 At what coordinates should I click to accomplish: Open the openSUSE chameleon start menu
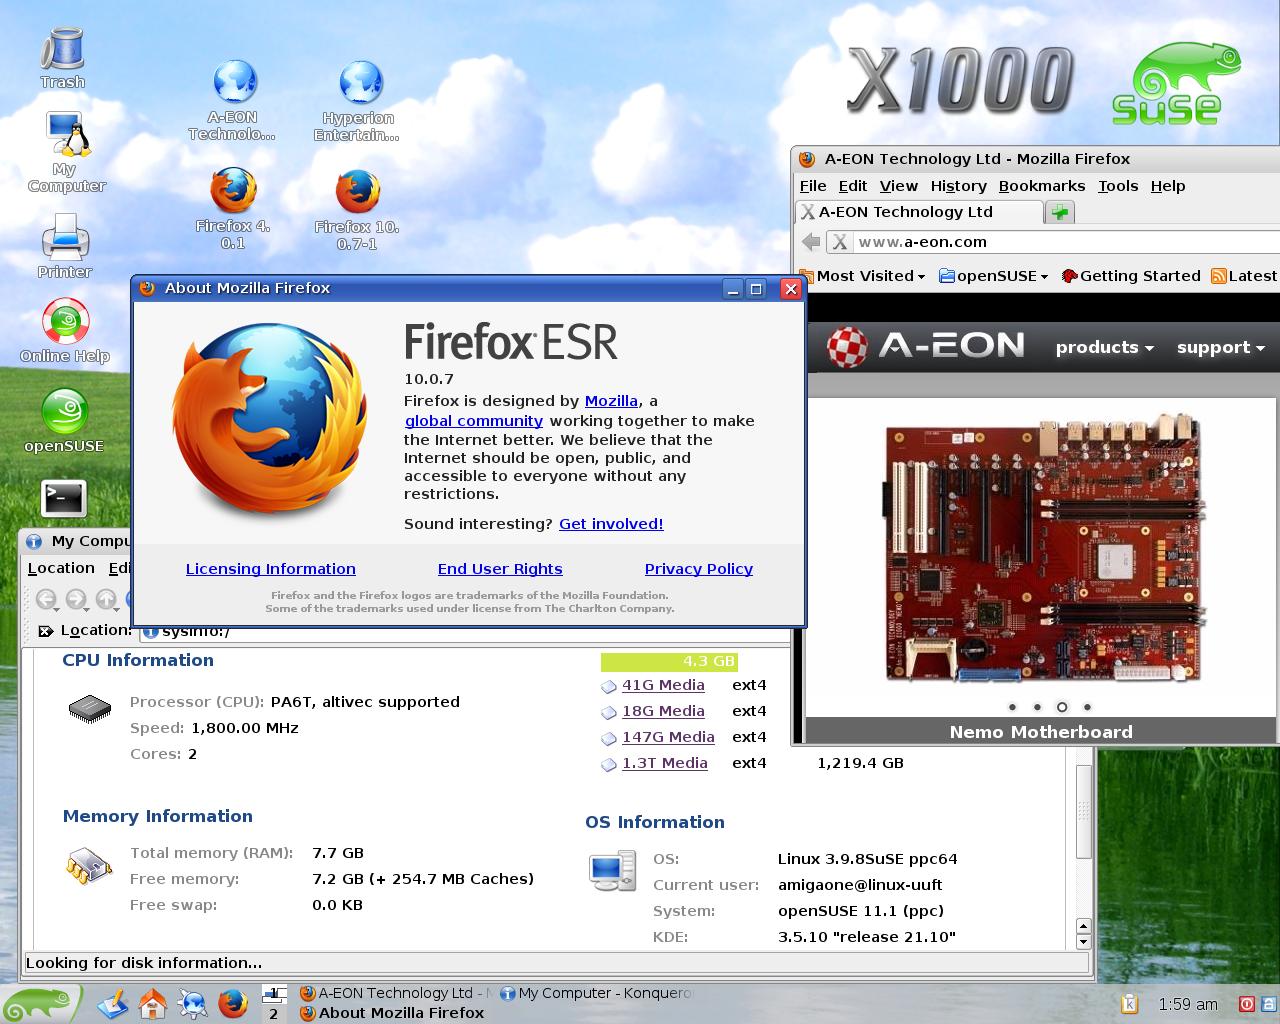coord(40,1003)
